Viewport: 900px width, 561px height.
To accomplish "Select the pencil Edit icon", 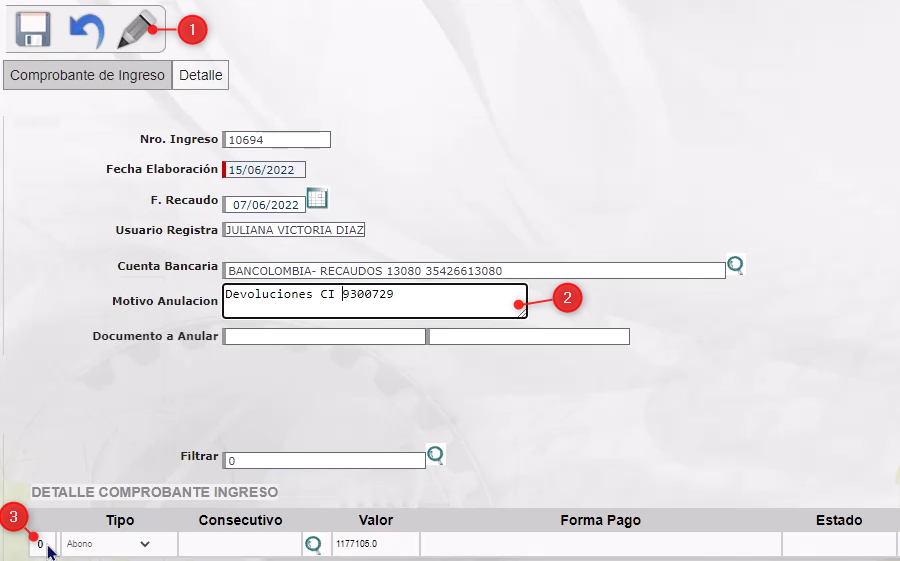I will click(x=137, y=29).
